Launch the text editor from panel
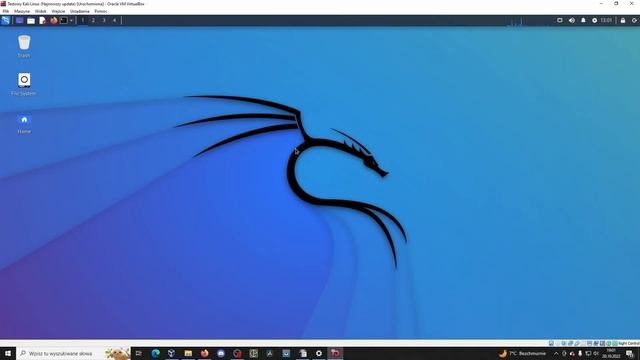This screenshot has height=360, width=640. pyautogui.click(x=42, y=20)
